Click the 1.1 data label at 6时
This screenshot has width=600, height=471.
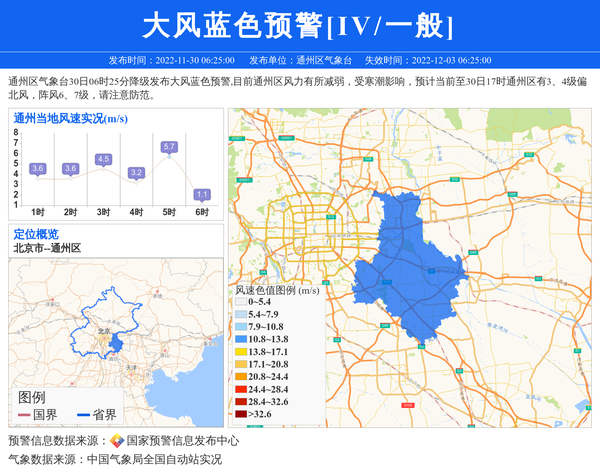(x=202, y=194)
